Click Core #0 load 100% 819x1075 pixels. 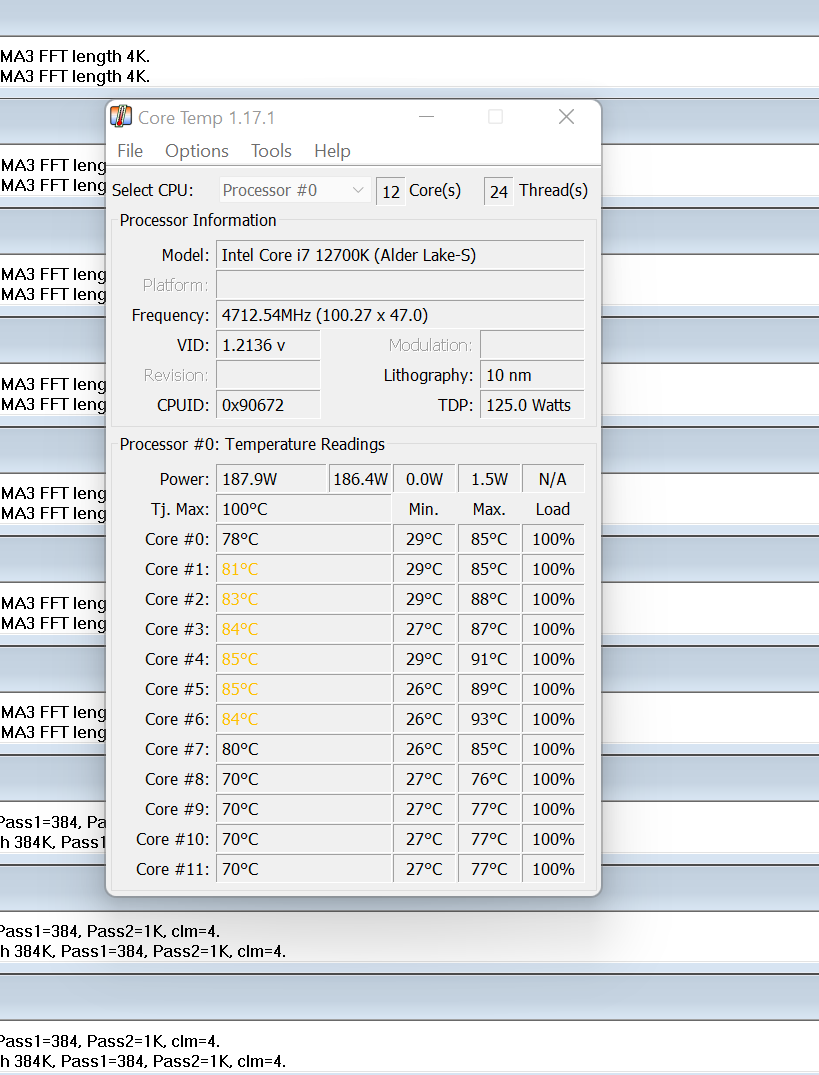click(x=553, y=540)
